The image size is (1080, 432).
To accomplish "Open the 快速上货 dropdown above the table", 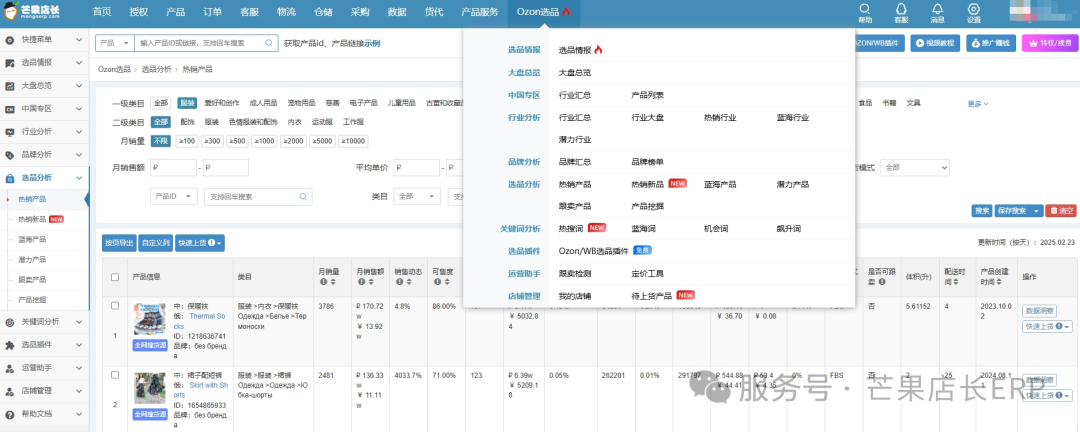I will (x=200, y=243).
